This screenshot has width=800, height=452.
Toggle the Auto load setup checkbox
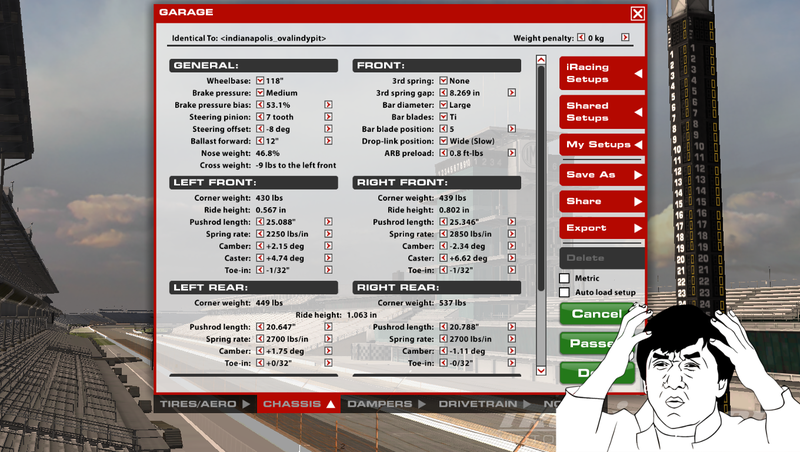click(564, 292)
